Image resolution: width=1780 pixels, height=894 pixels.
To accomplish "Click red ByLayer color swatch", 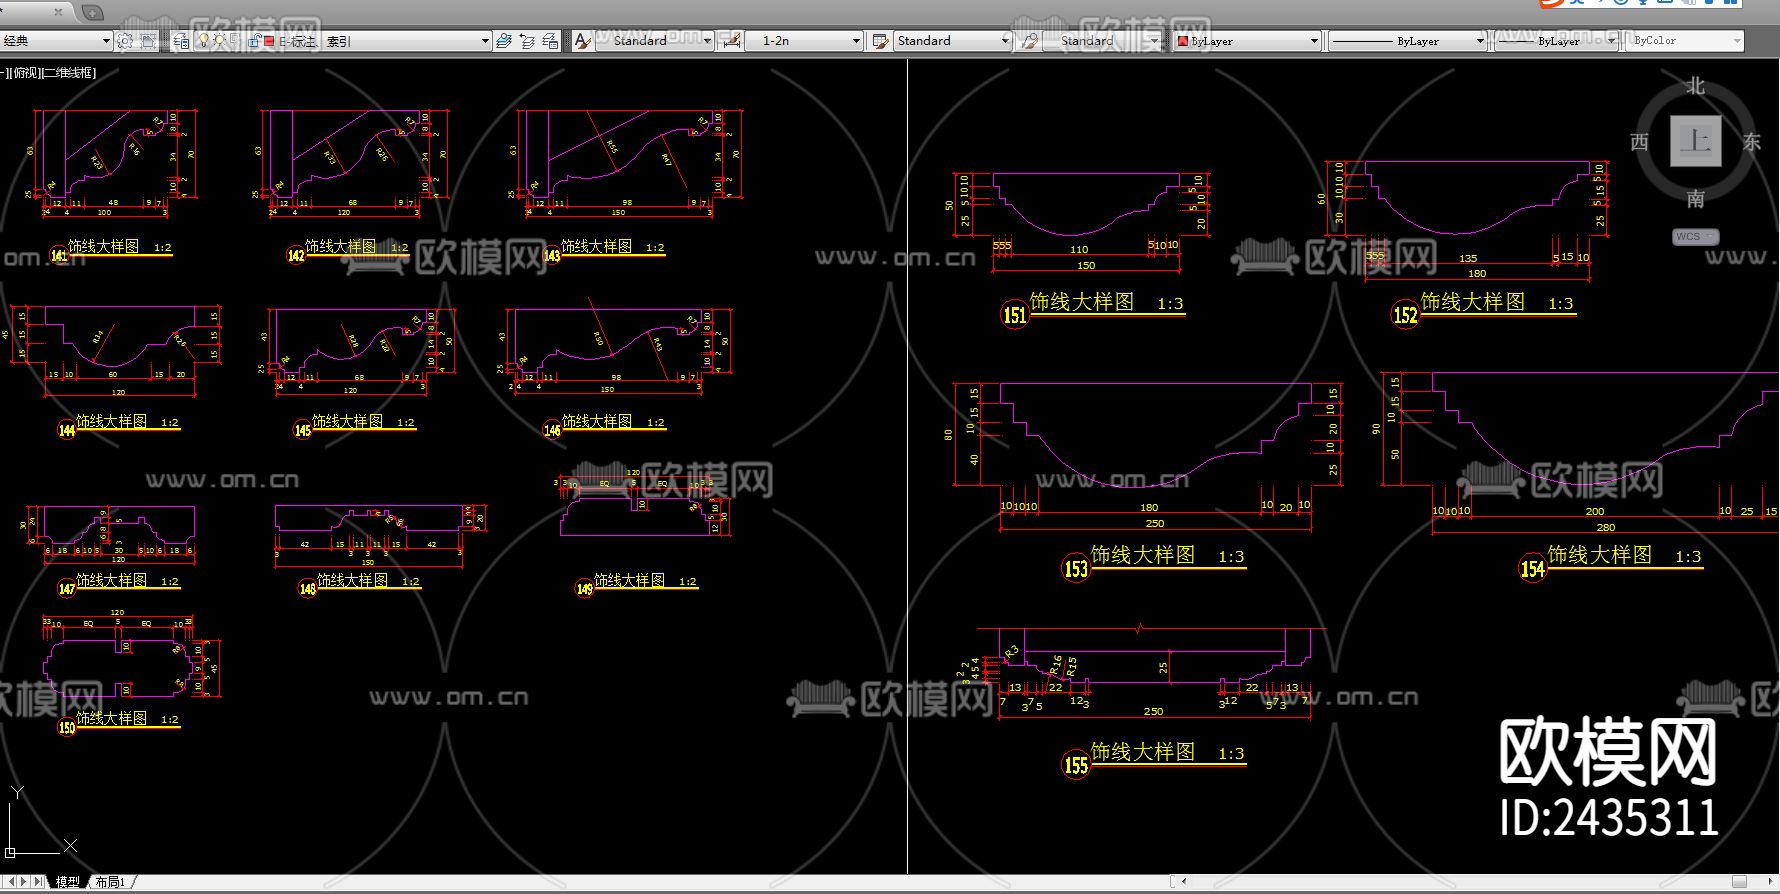I will tap(1183, 41).
